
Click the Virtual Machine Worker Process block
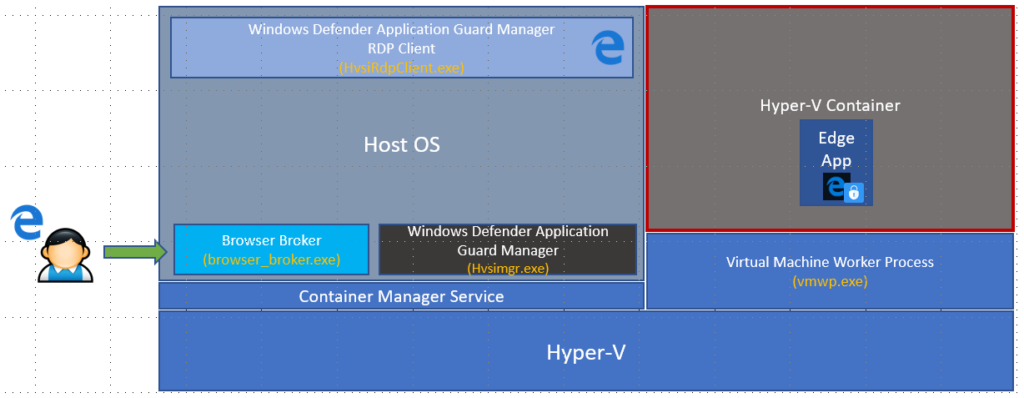829,271
